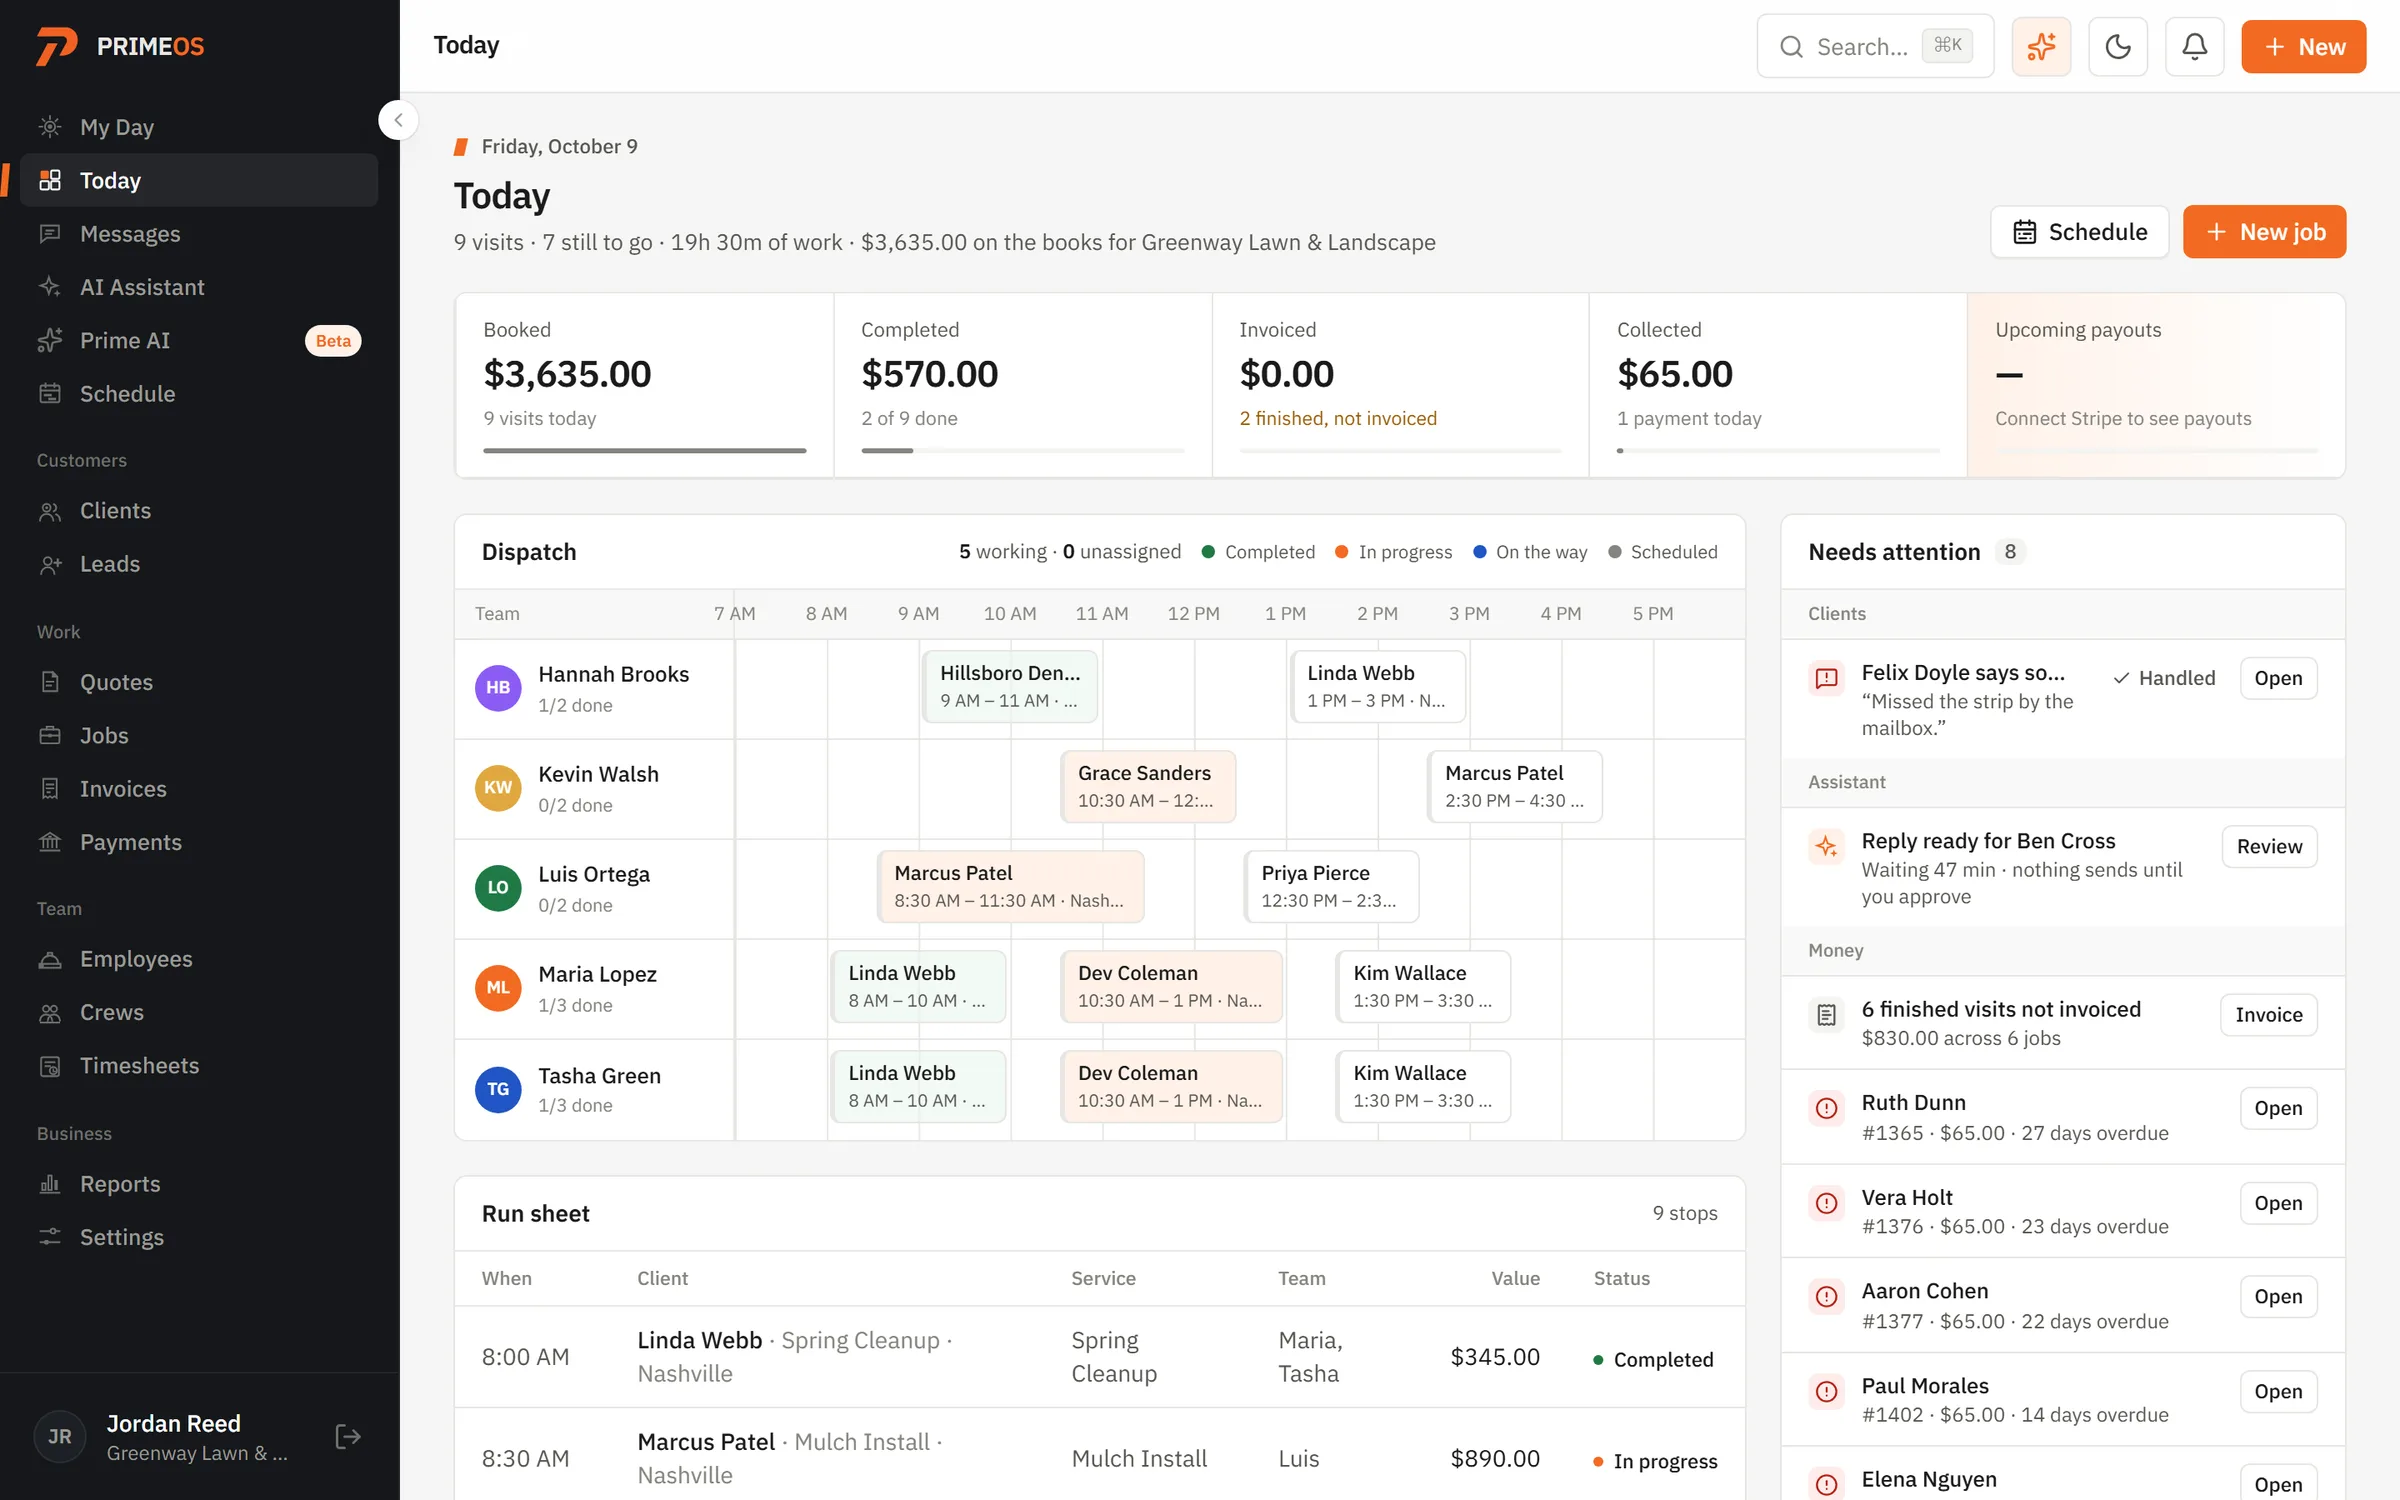Go to Messages in the sidebar
The width and height of the screenshot is (2400, 1500).
(x=199, y=234)
